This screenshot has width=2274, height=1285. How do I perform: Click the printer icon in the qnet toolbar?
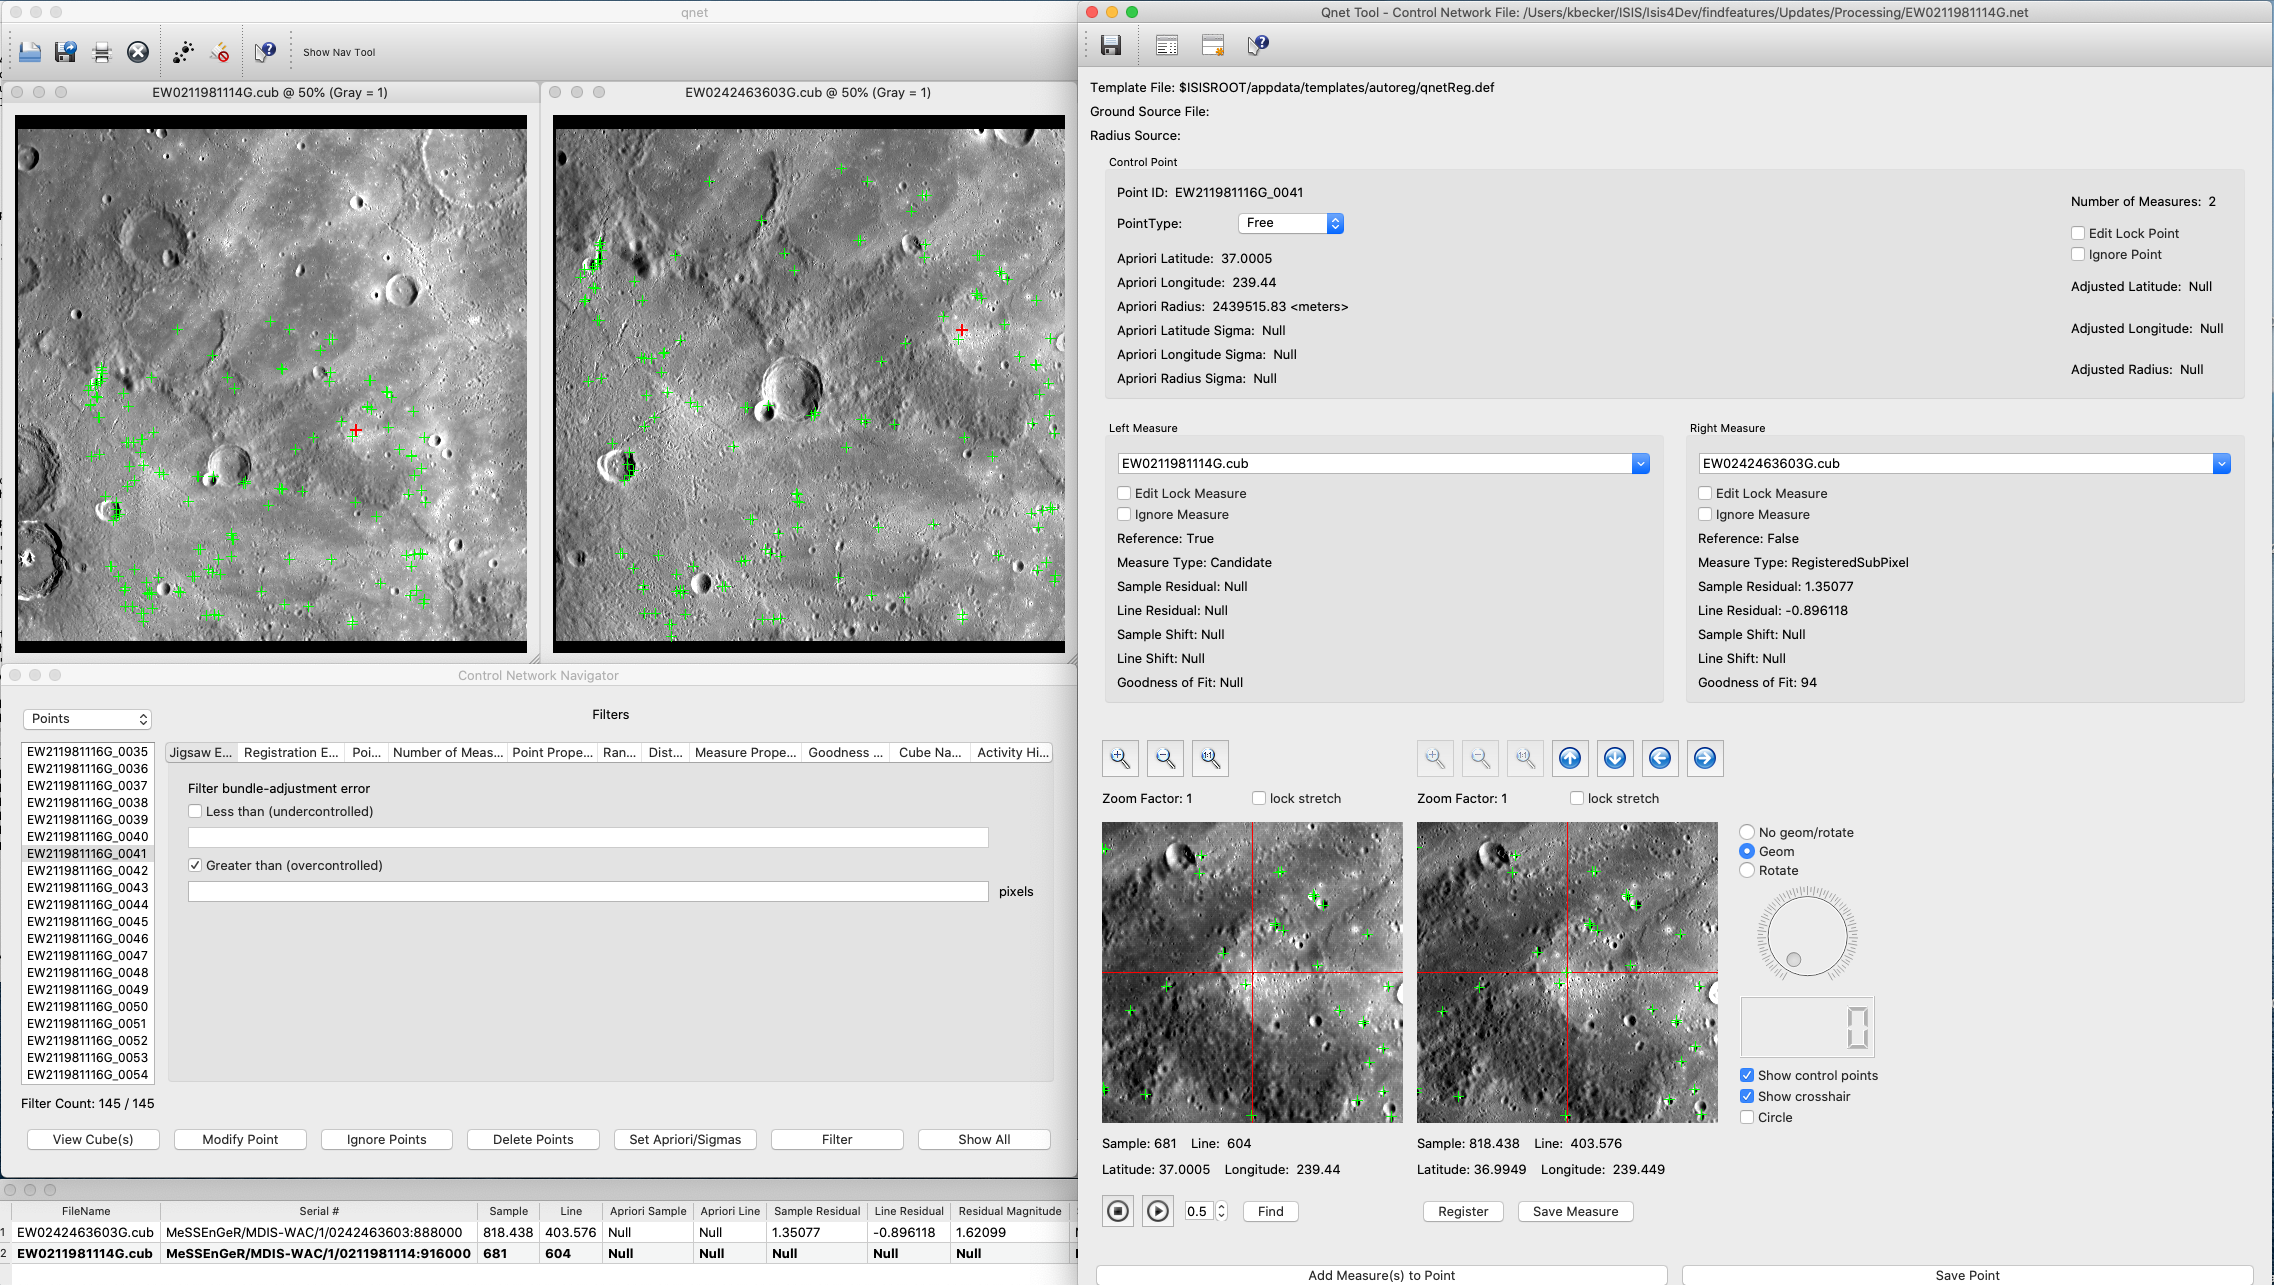[x=102, y=52]
